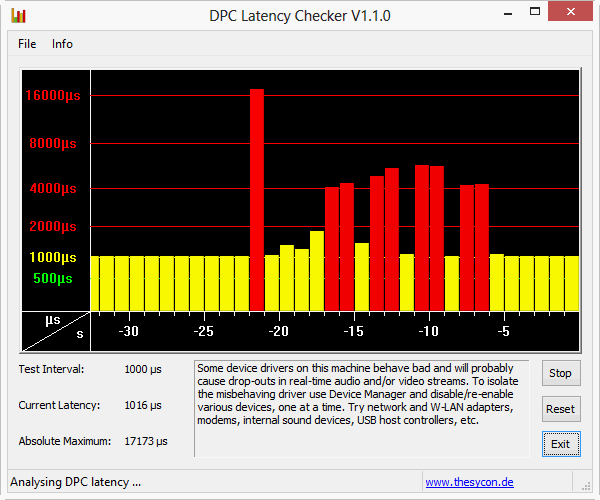This screenshot has height=500, width=600.
Task: Open the File menu
Action: (x=27, y=44)
